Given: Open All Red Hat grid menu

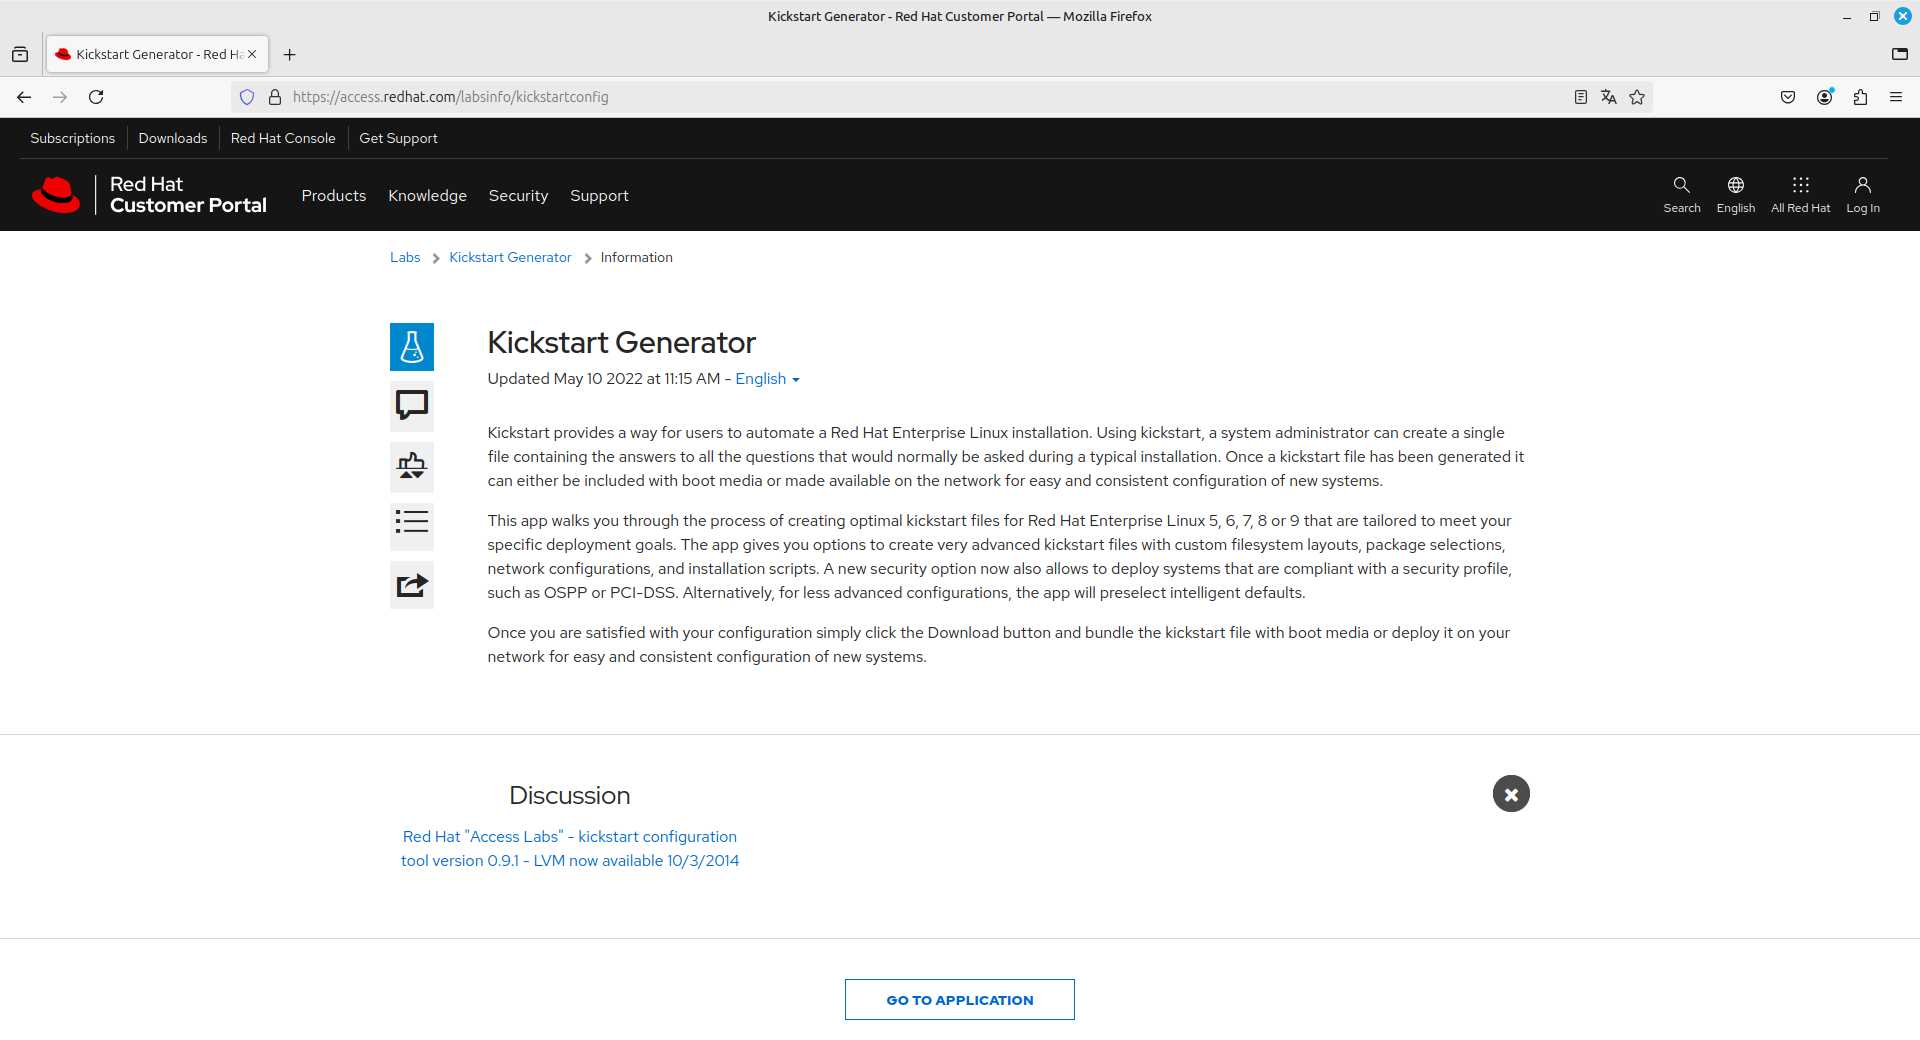Looking at the screenshot, I should tap(1800, 194).
